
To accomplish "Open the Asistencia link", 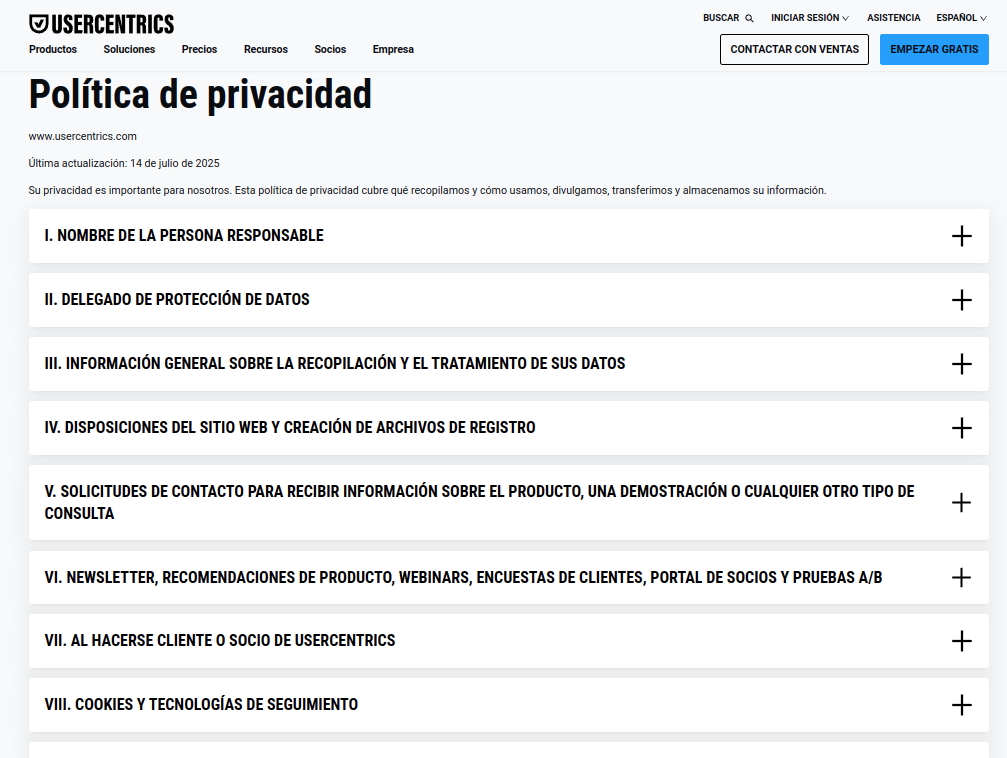I will [893, 18].
